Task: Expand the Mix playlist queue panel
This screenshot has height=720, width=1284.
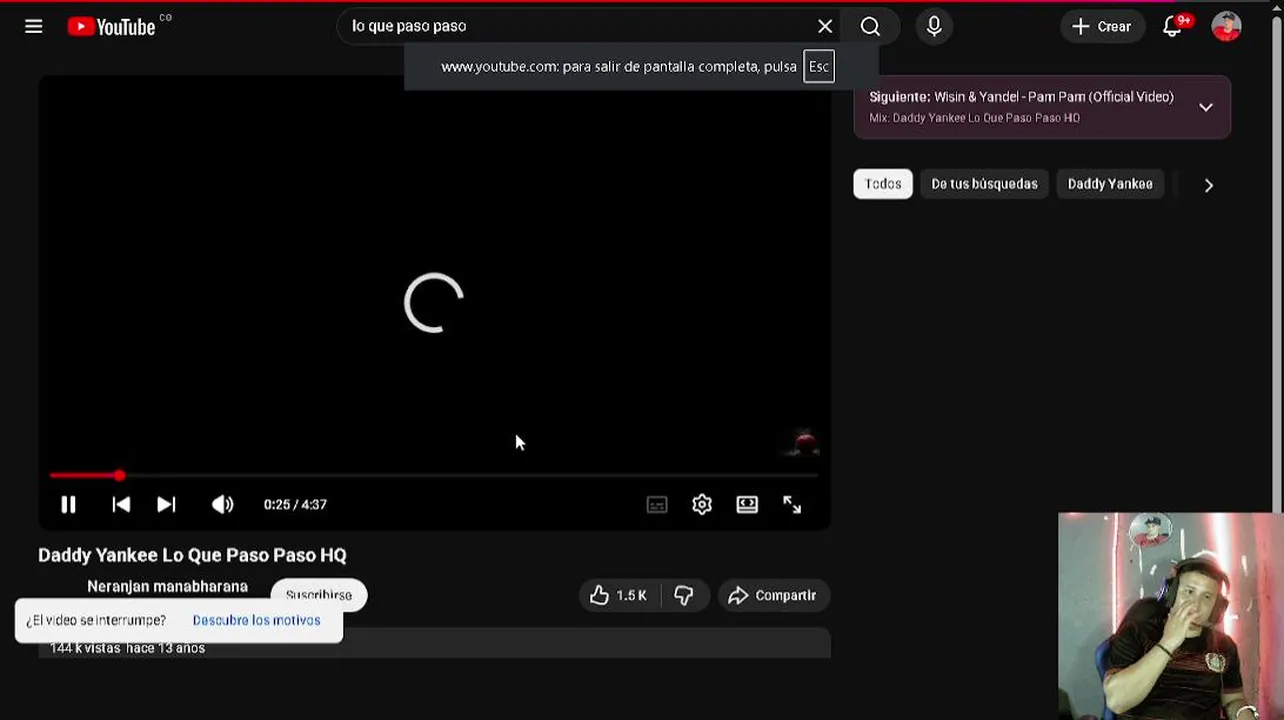Action: (1206, 107)
